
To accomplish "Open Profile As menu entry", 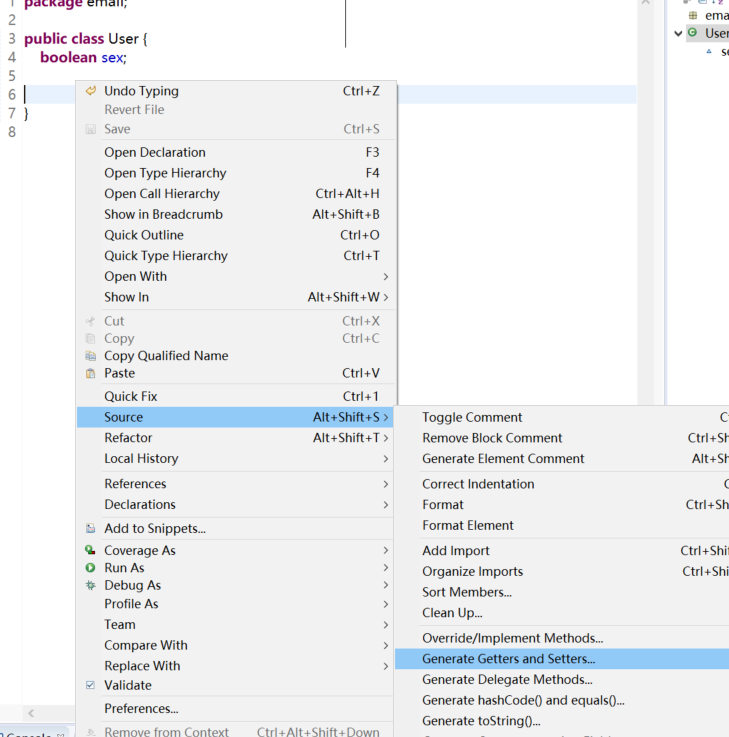I will click(x=235, y=604).
